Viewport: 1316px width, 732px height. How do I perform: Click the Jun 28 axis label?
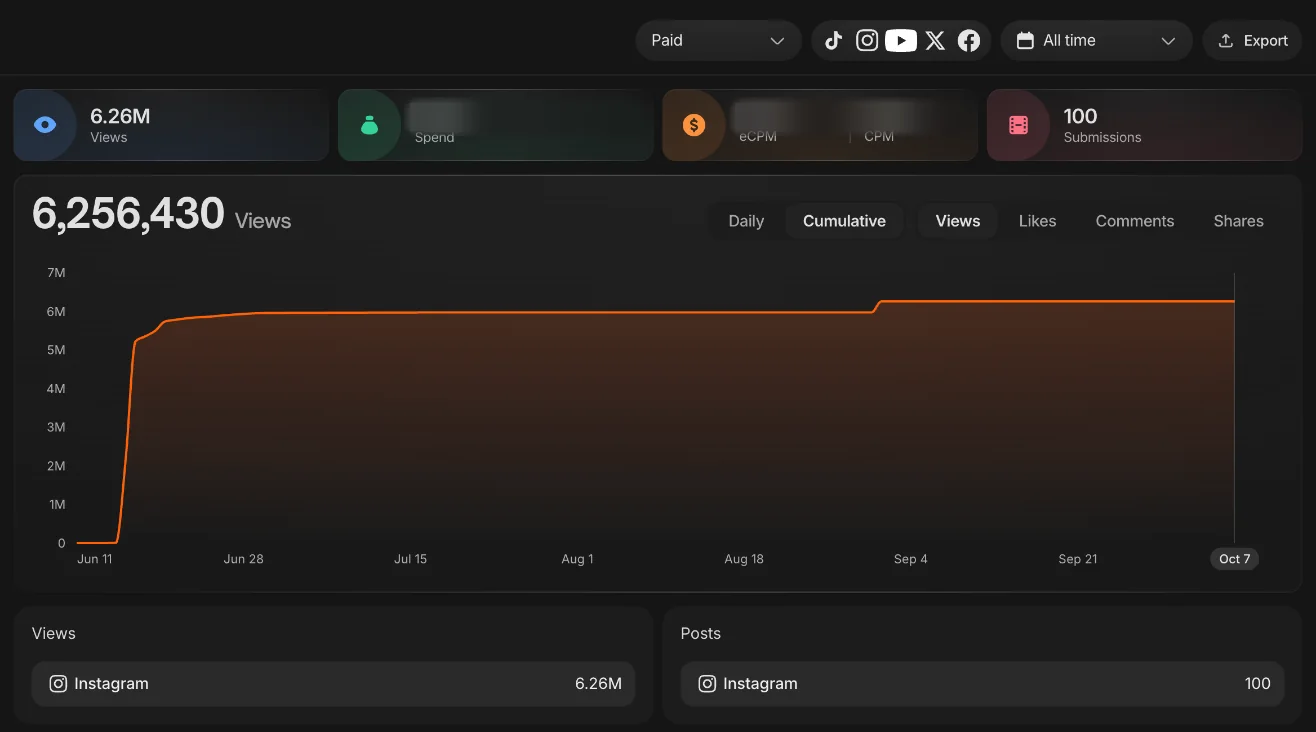pos(244,559)
